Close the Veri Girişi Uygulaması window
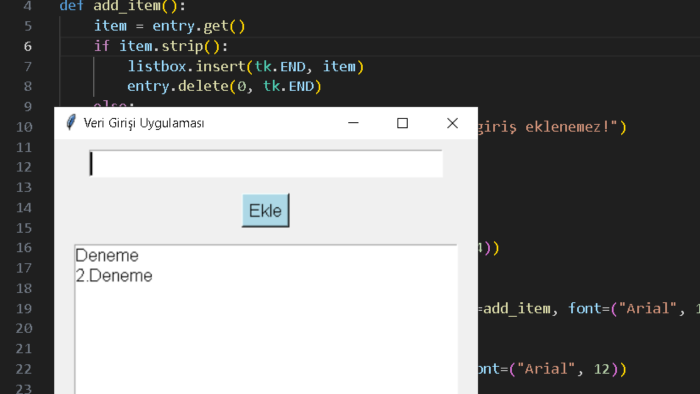 [452, 123]
